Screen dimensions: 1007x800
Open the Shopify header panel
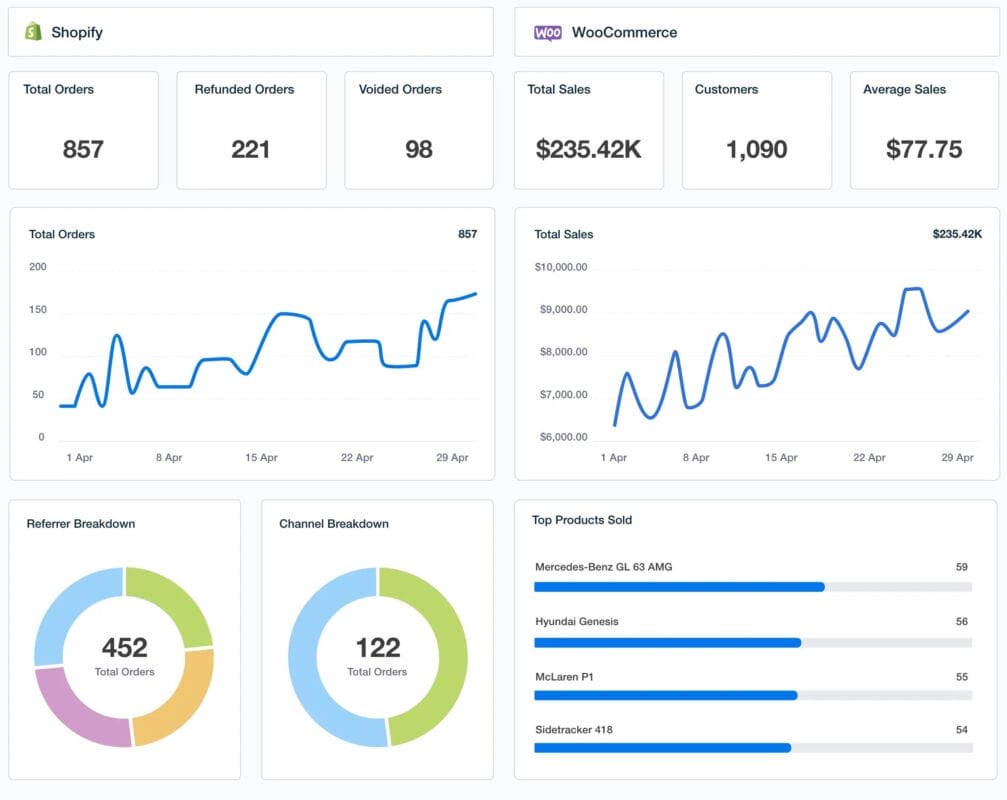(250, 31)
